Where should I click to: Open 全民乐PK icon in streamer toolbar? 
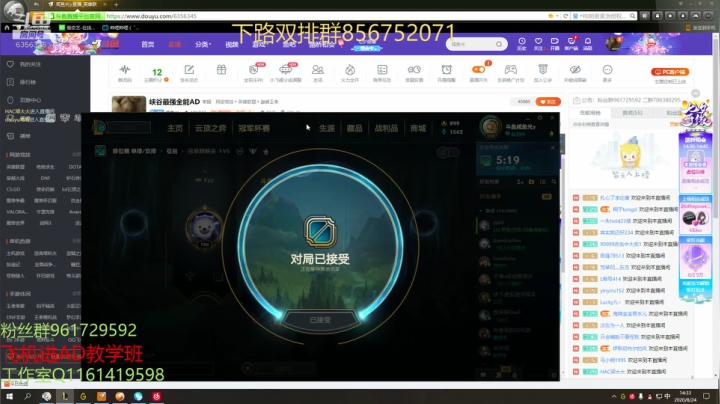pos(253,72)
